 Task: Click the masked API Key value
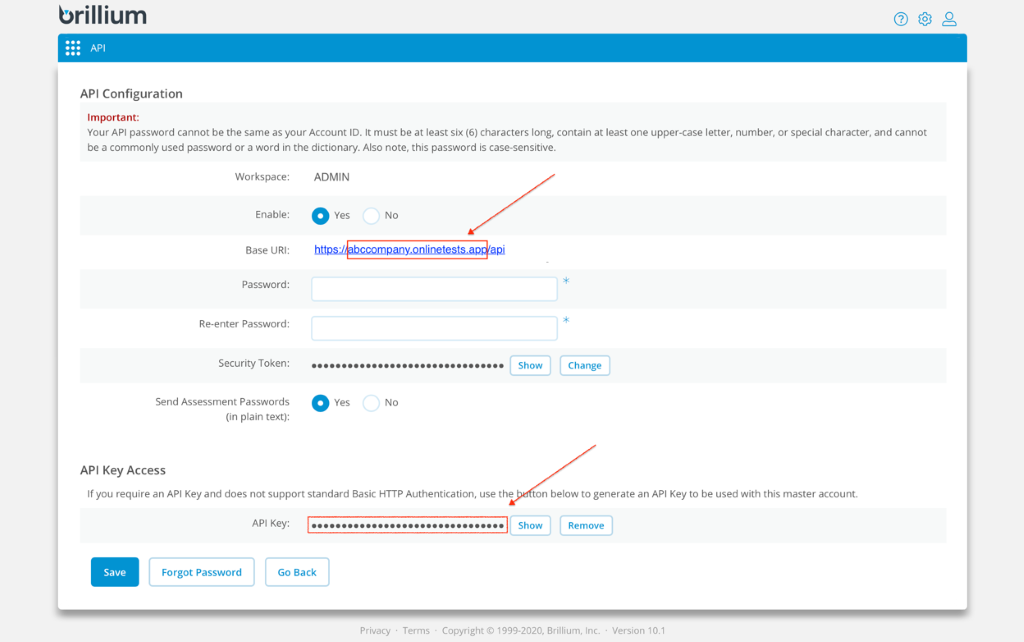tap(408, 525)
